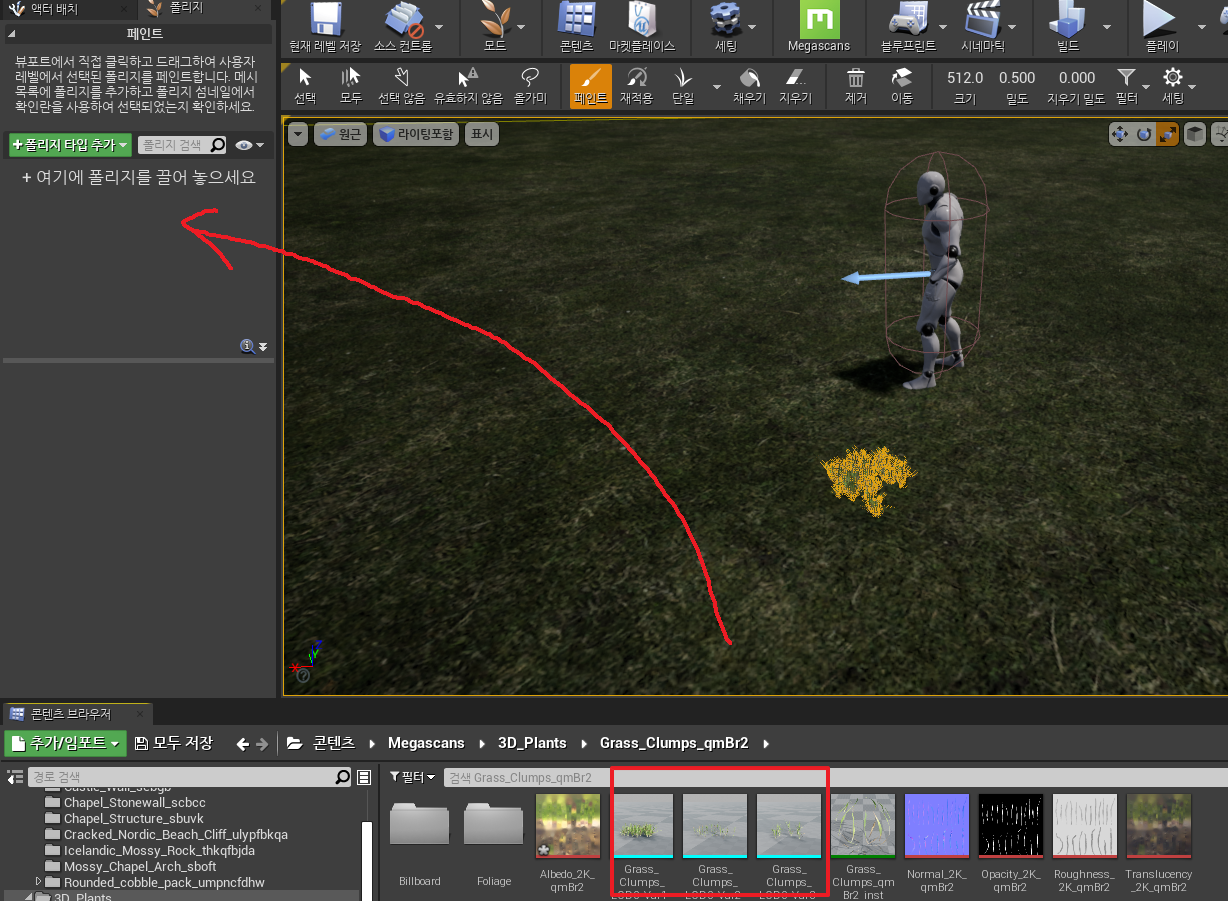This screenshot has width=1228, height=901.
Task: Toggle folder search filter options icon
Action: tap(364, 777)
